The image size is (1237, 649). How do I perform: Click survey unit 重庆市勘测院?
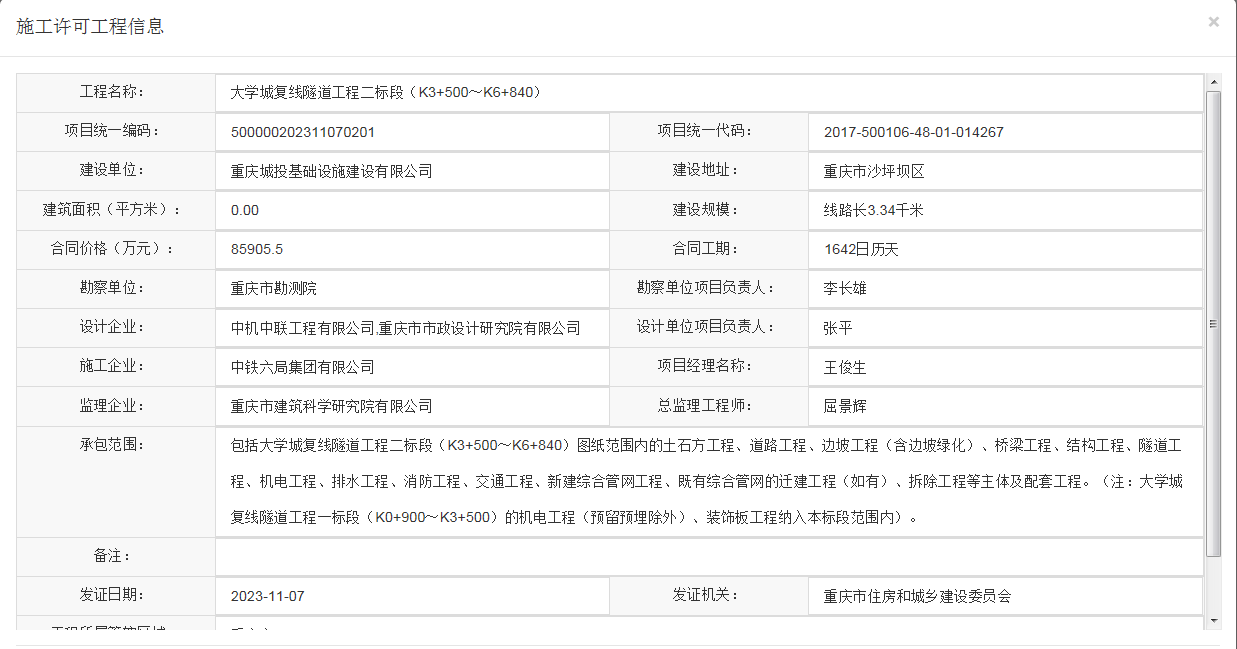(273, 288)
